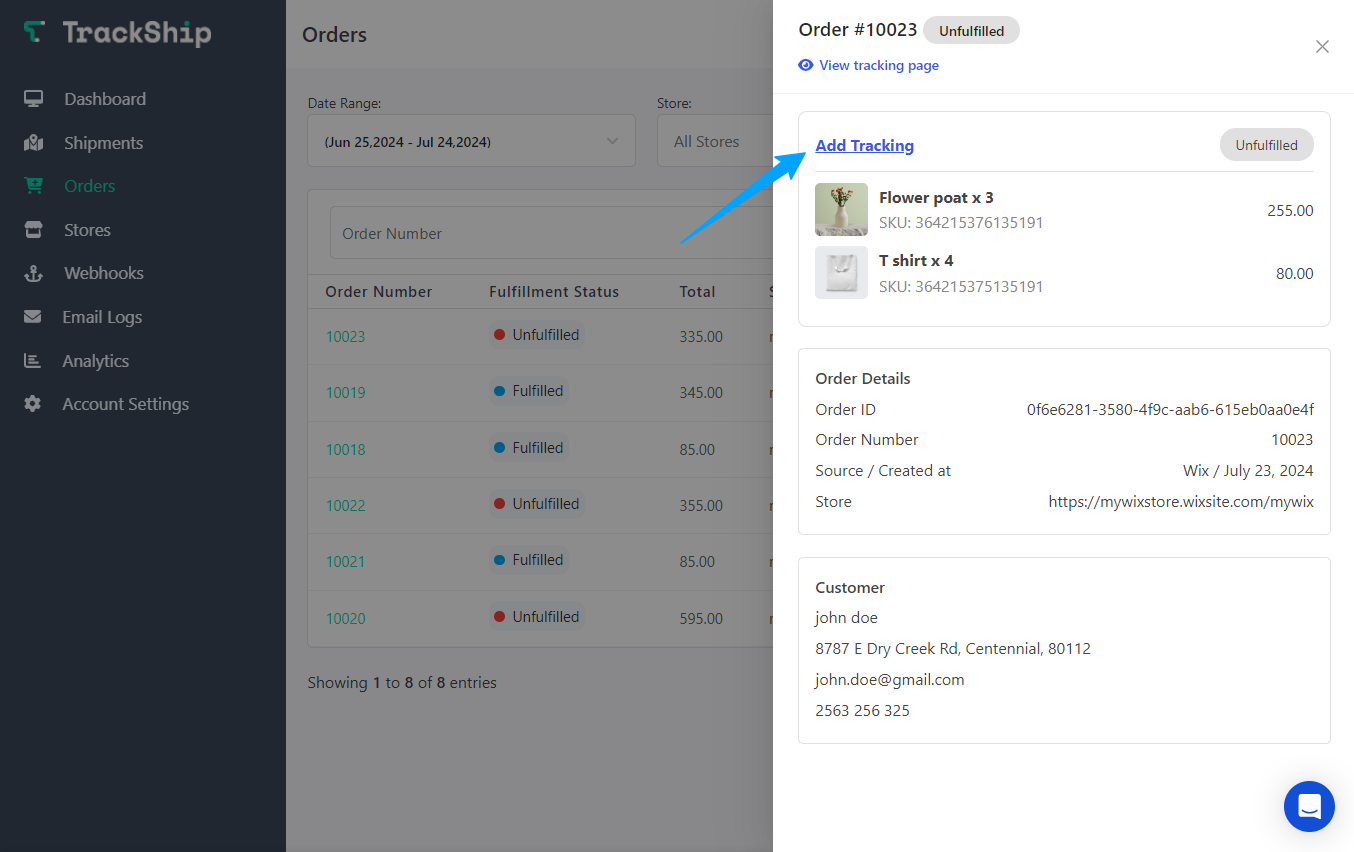Screen dimensions: 1354x852
Task: Open the Orders section icon
Action: pyautogui.click(x=33, y=185)
